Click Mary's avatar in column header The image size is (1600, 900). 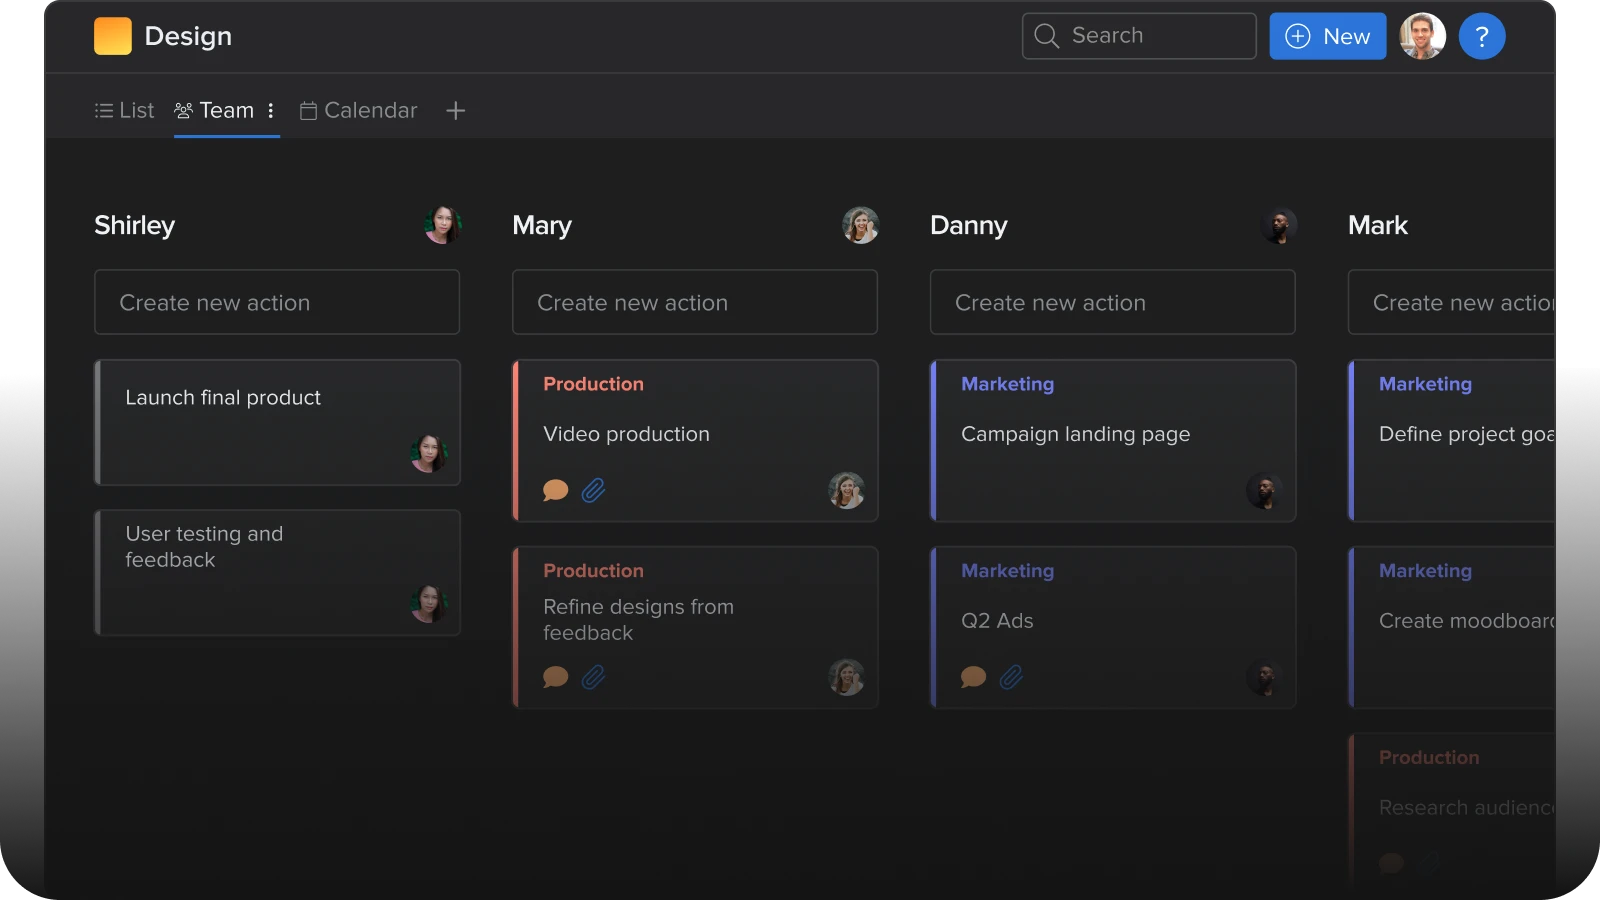tap(860, 225)
